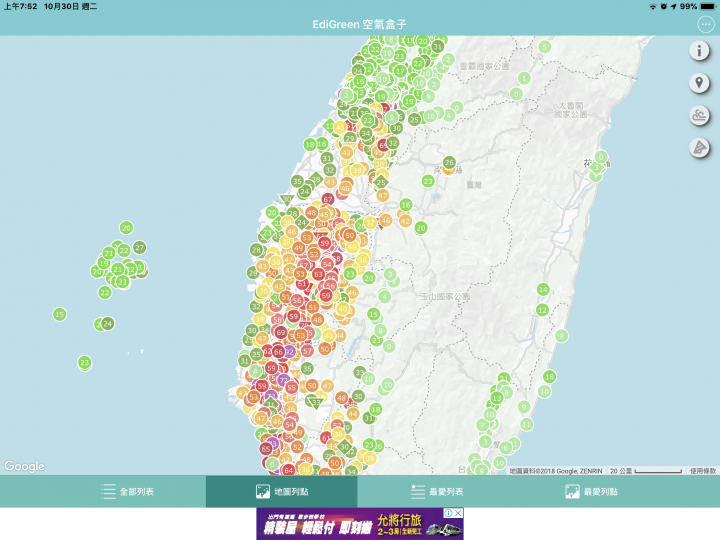Select the yellow 37 sensor marker

[370, 223]
